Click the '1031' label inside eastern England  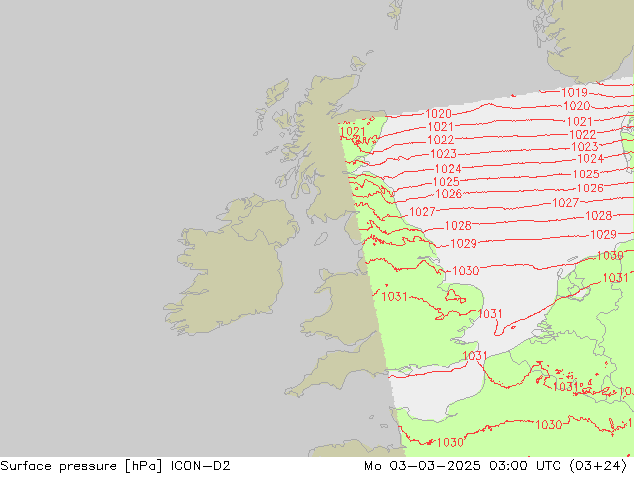(x=394, y=297)
